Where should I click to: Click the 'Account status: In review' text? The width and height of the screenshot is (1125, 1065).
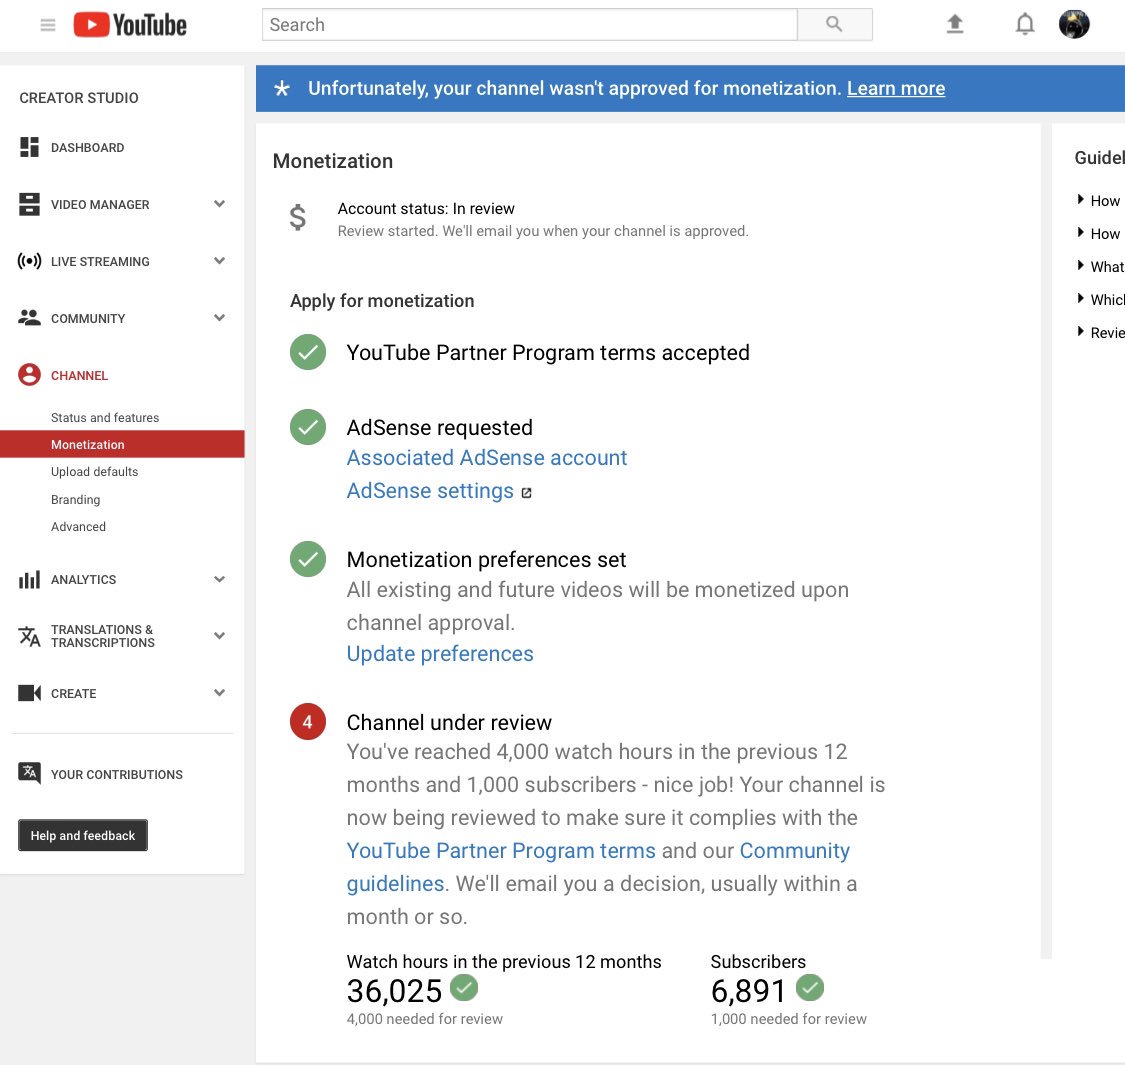click(x=426, y=209)
